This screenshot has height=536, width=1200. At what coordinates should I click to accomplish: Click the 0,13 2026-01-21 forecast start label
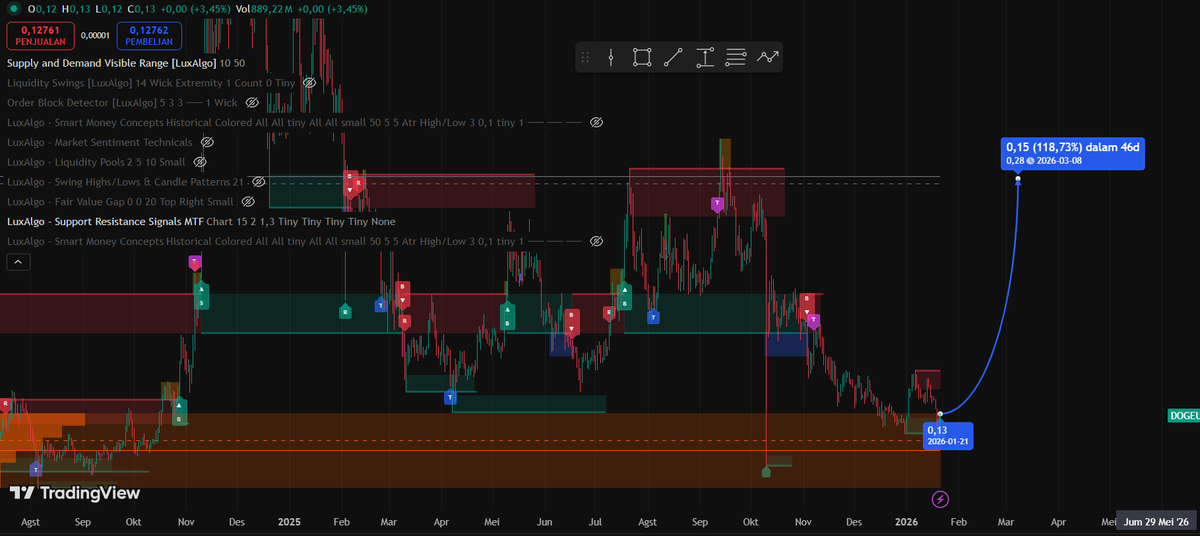click(949, 435)
